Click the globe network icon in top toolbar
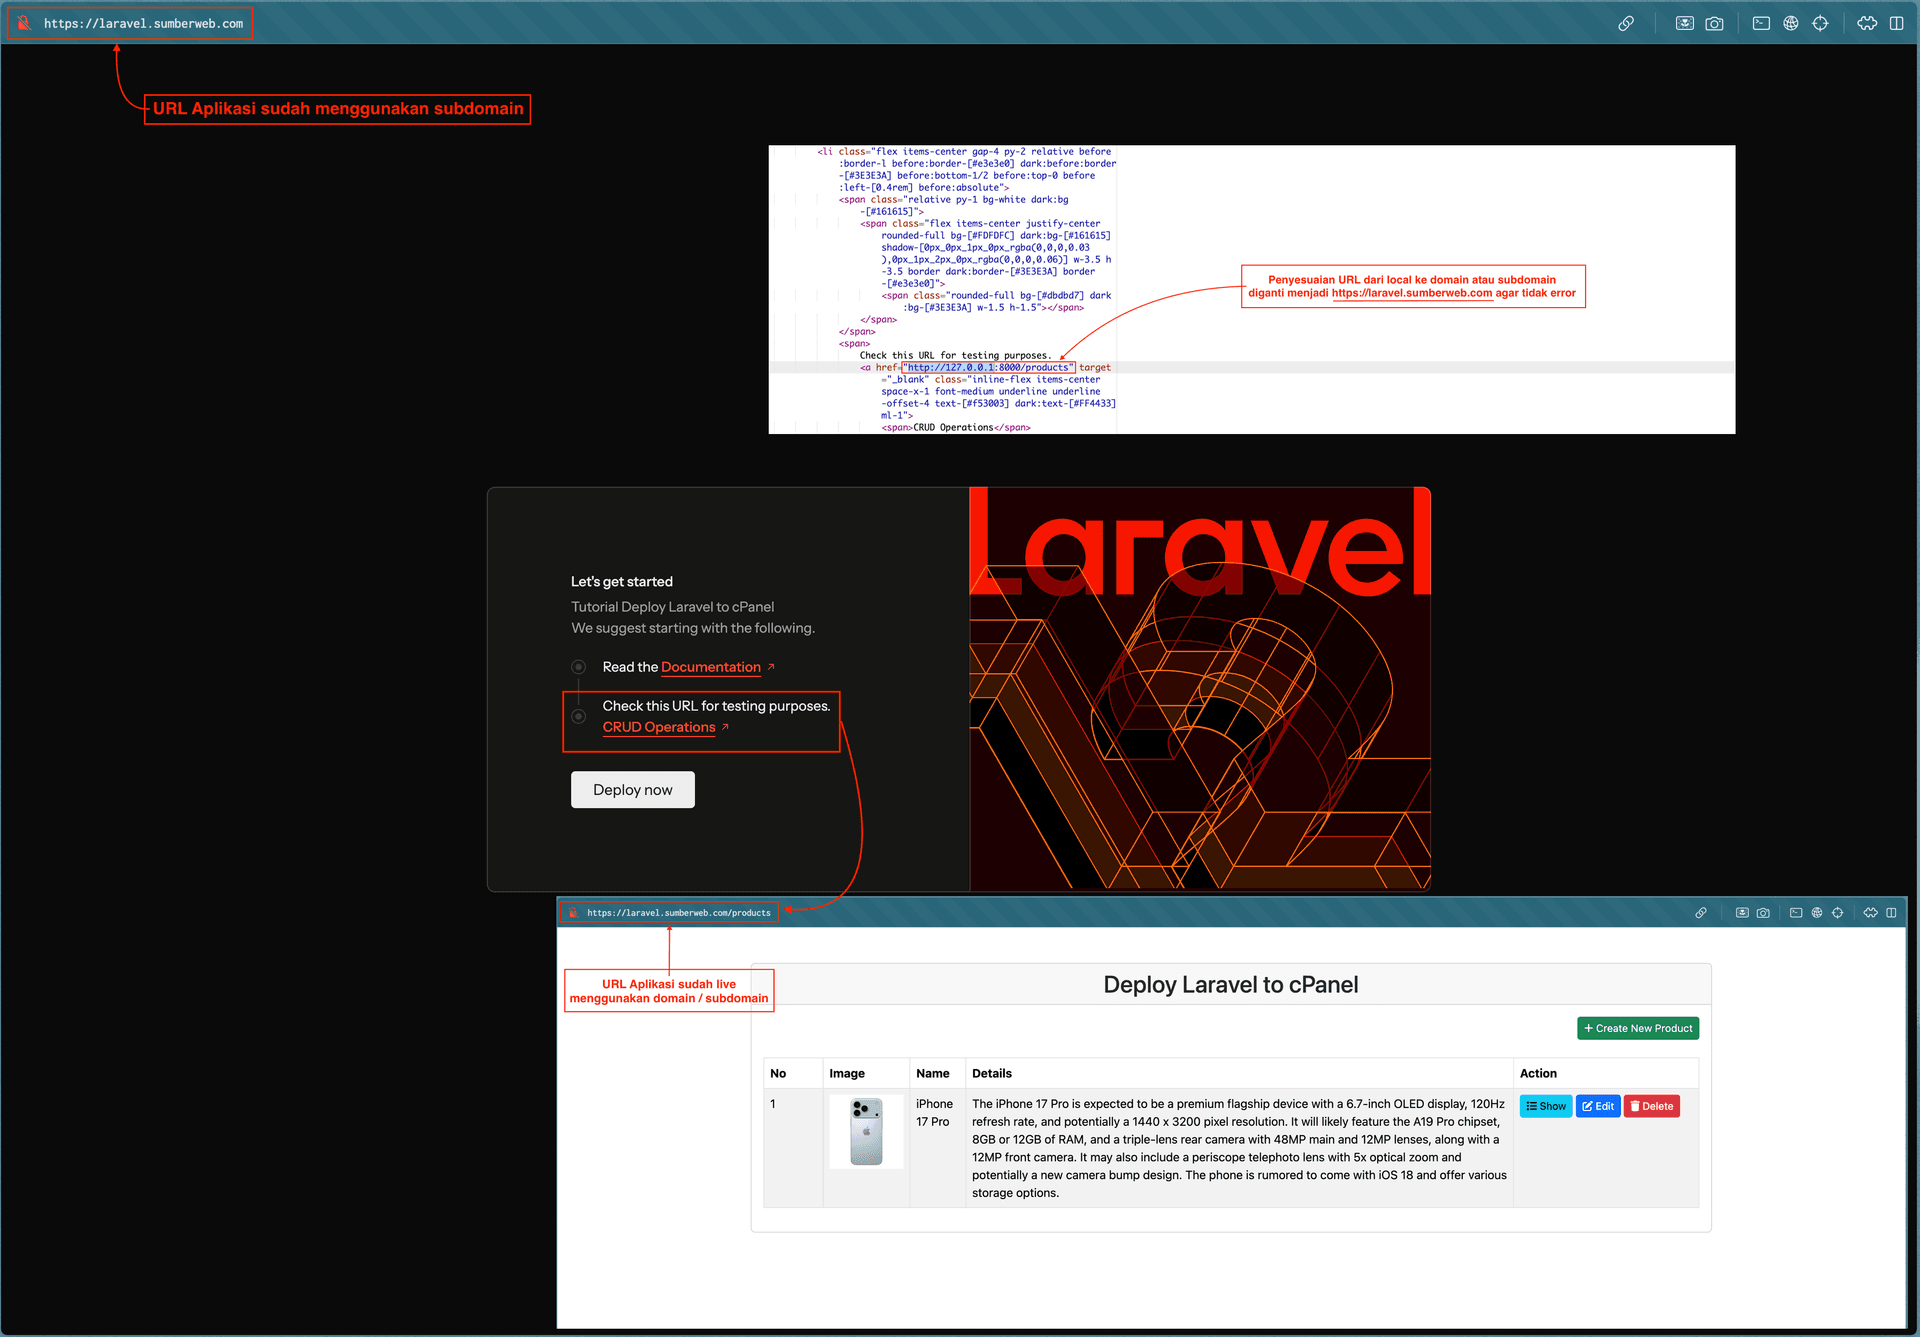Viewport: 1920px width, 1337px height. coord(1791,23)
